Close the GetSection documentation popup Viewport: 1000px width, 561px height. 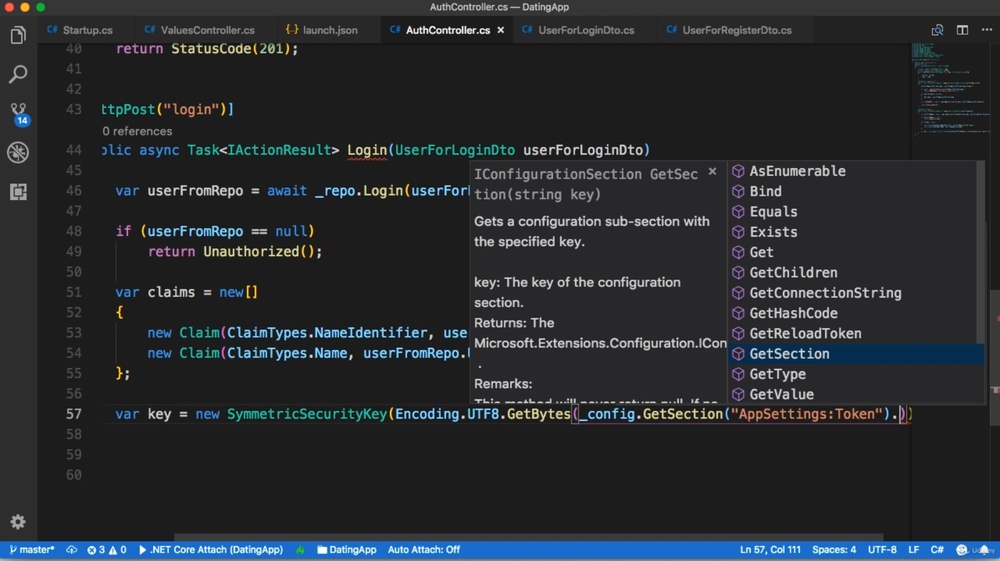[x=712, y=172]
